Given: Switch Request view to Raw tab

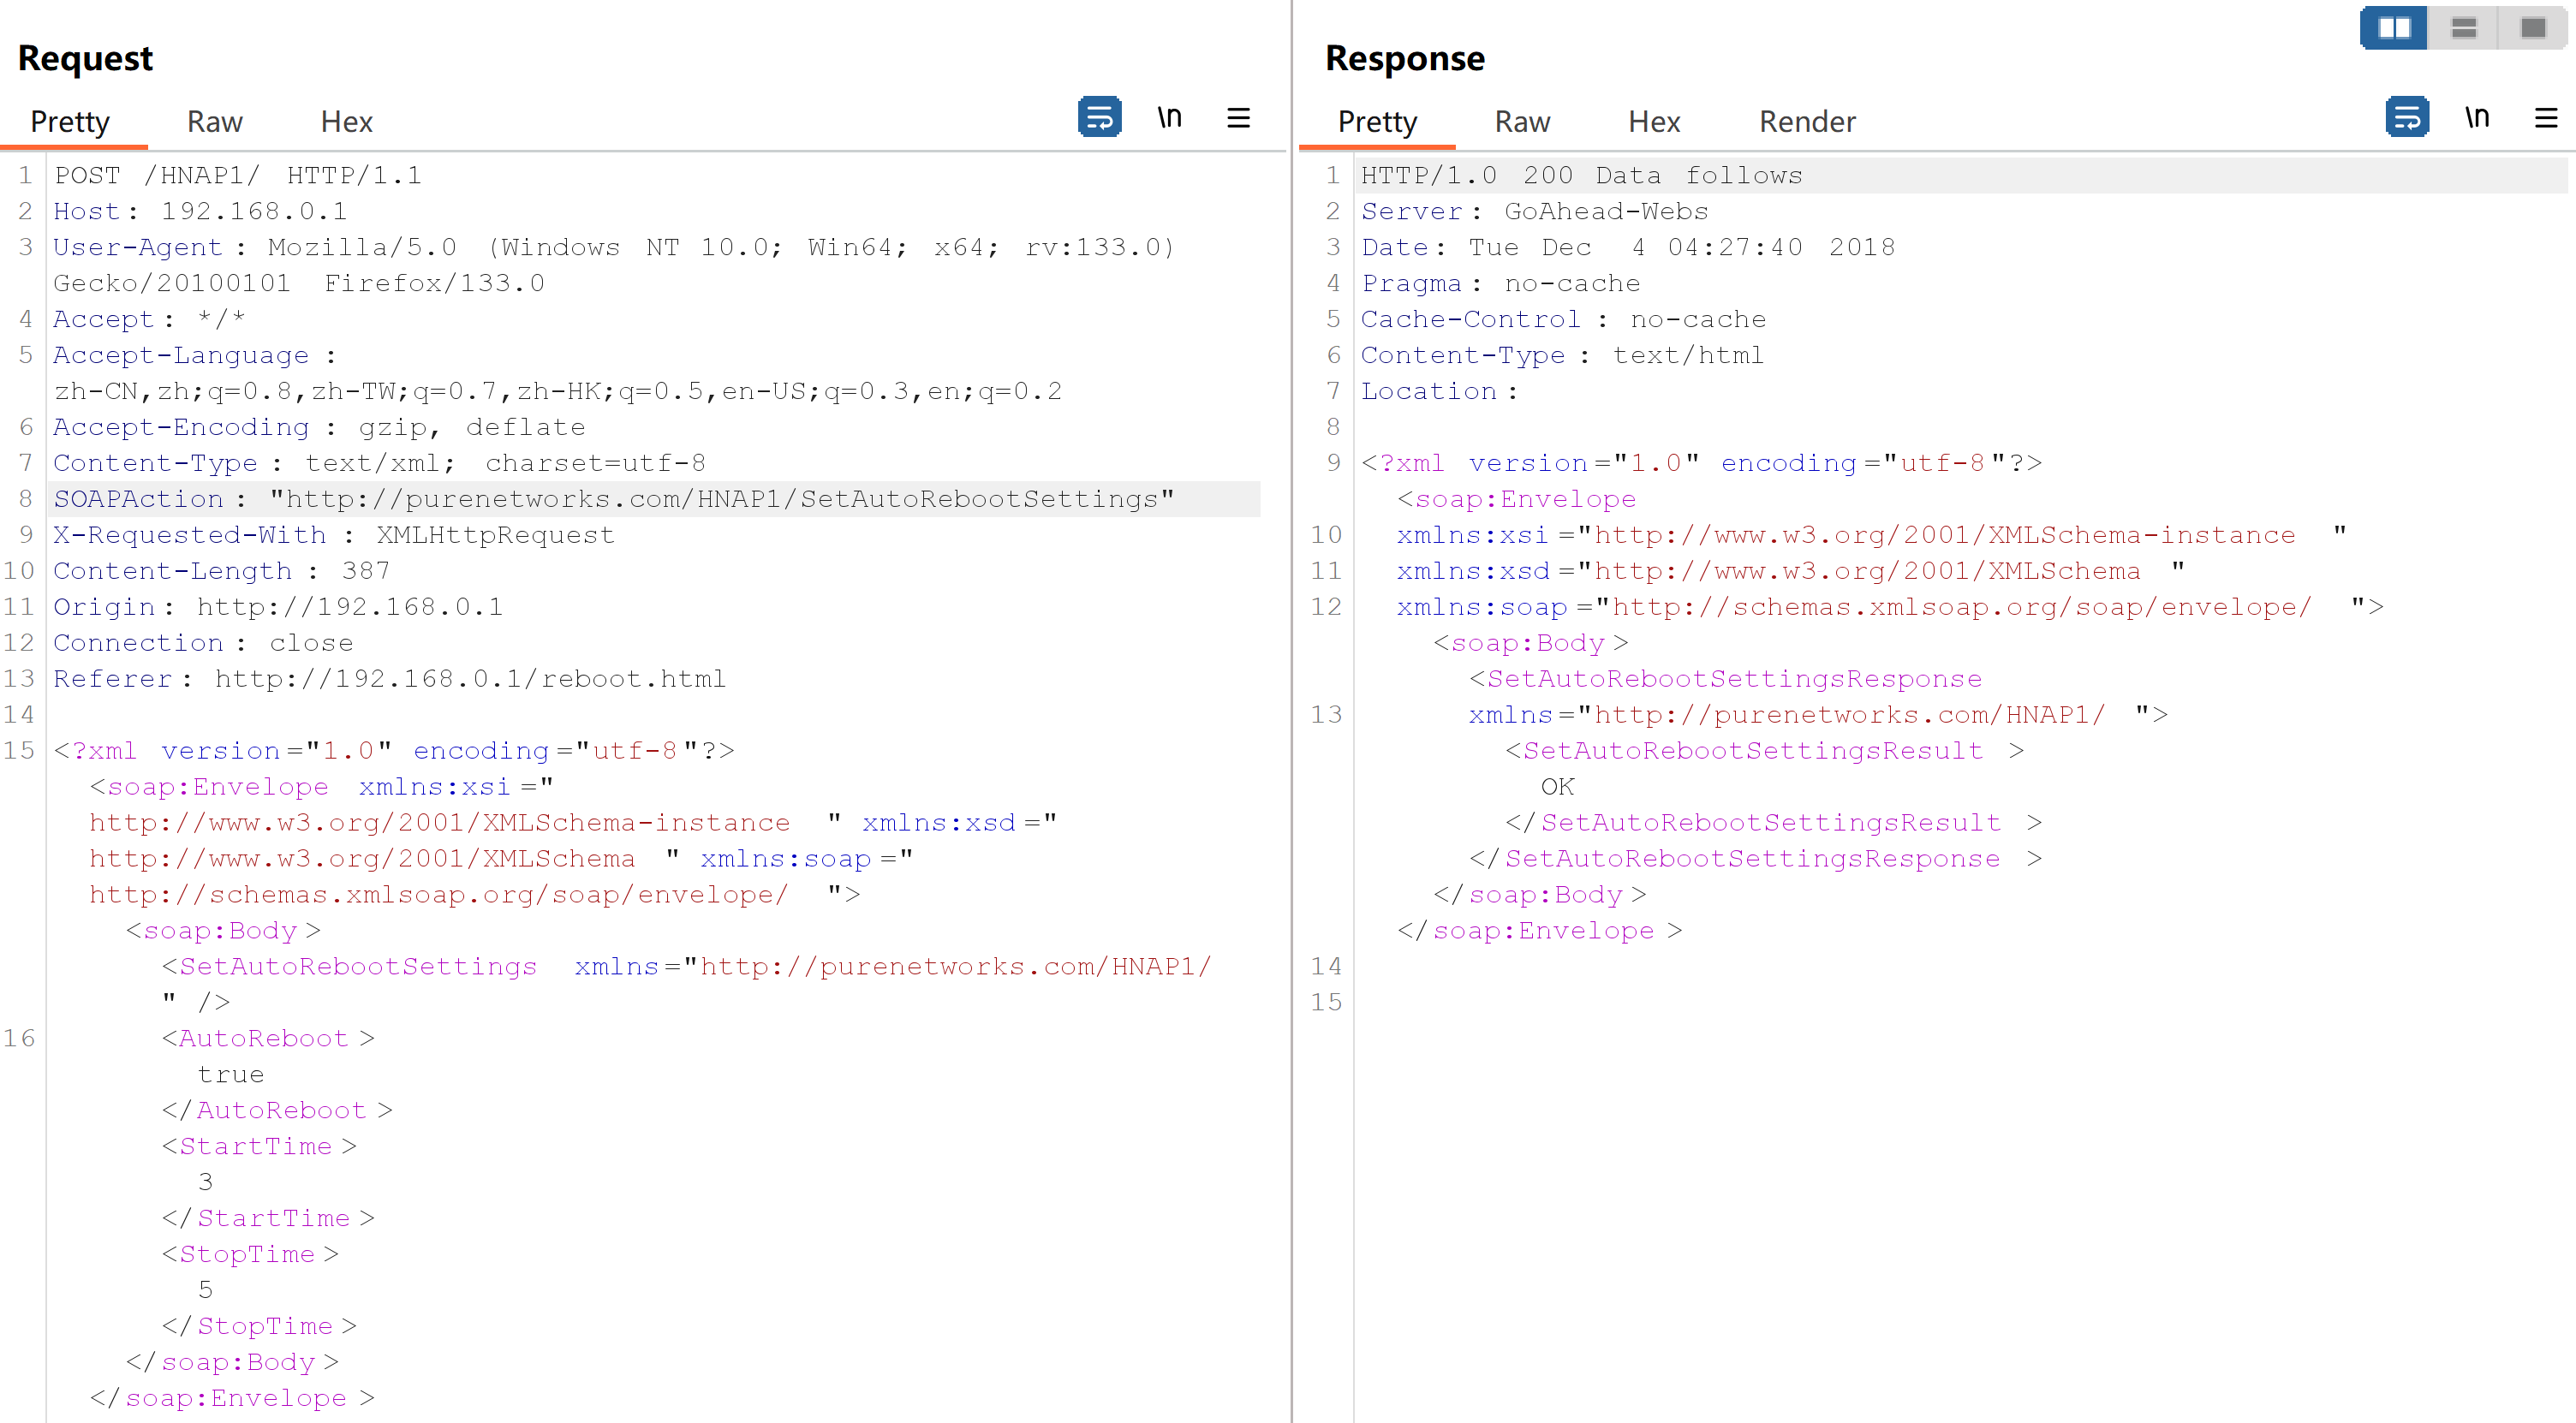Looking at the screenshot, I should pyautogui.click(x=215, y=122).
